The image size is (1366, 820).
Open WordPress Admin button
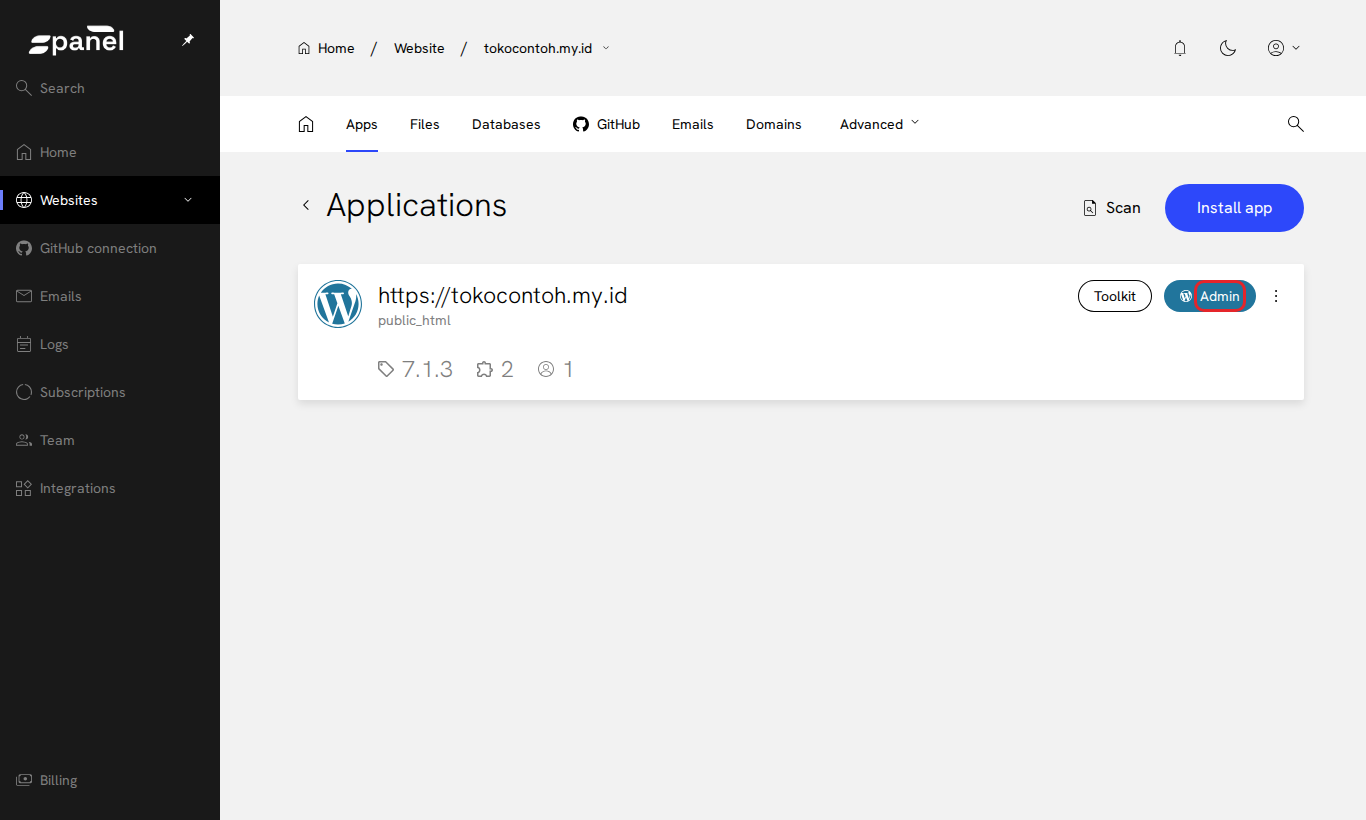pyautogui.click(x=1210, y=296)
